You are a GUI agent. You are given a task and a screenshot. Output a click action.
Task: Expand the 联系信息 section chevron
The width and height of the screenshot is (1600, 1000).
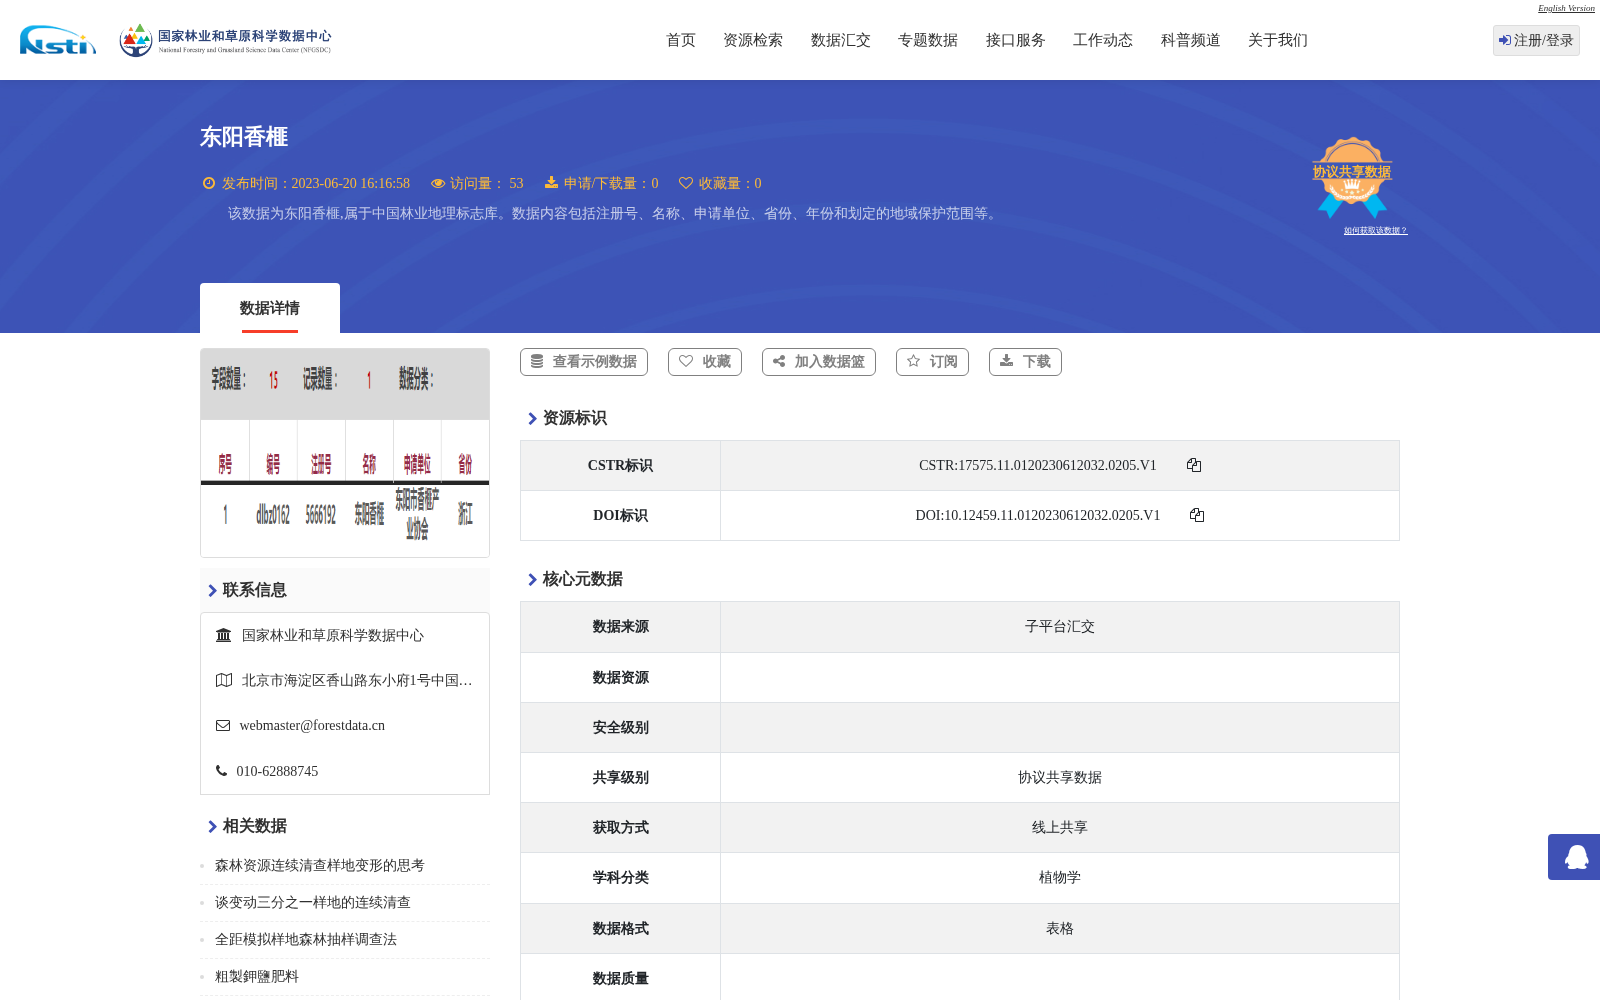(212, 591)
